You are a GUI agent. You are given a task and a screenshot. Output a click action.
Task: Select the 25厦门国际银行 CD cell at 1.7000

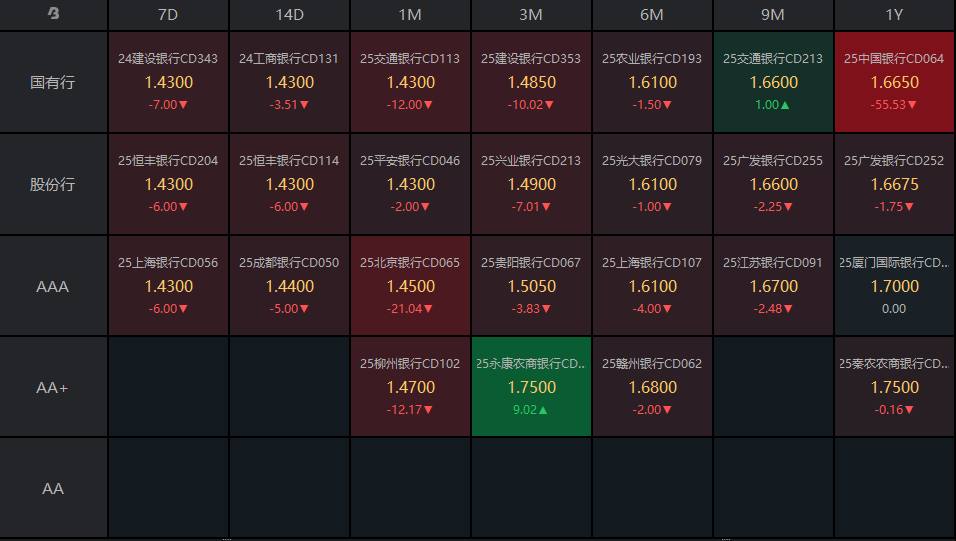click(x=894, y=286)
